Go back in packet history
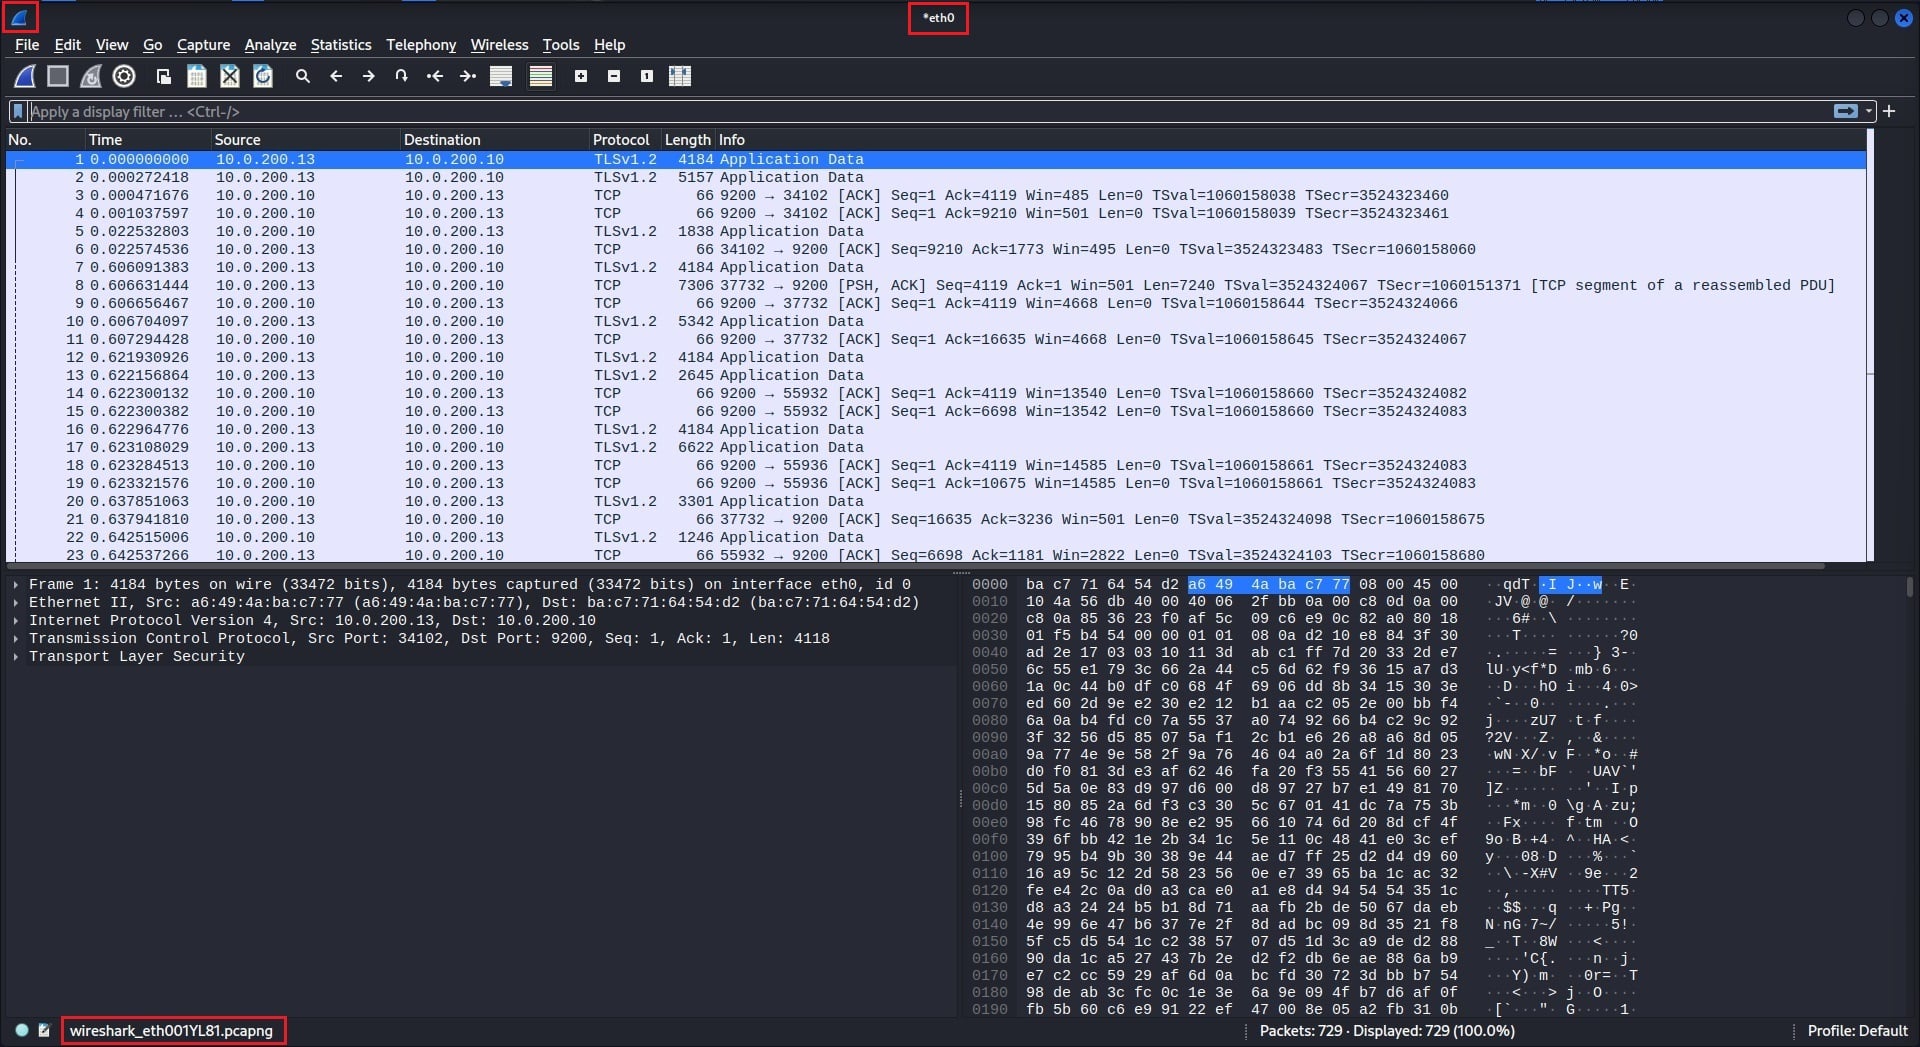This screenshot has height=1047, width=1920. 336,76
